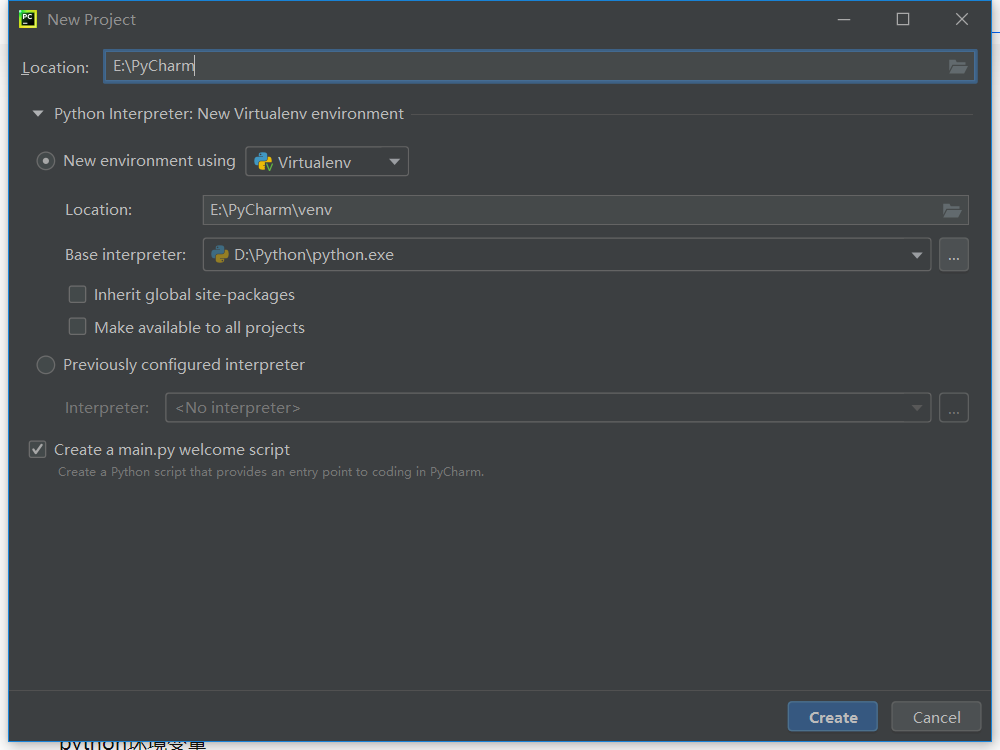Click Cancel button
The width and height of the screenshot is (1000, 750).
(936, 717)
